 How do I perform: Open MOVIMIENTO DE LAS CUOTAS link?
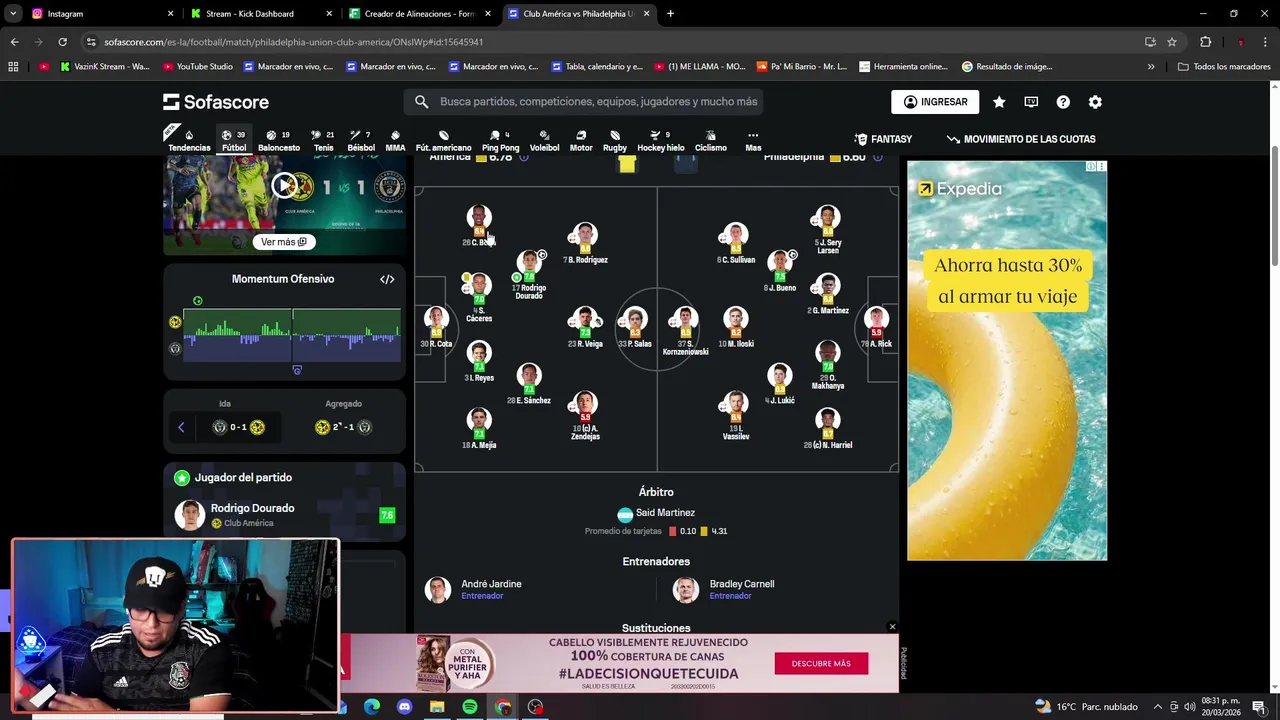point(1020,139)
